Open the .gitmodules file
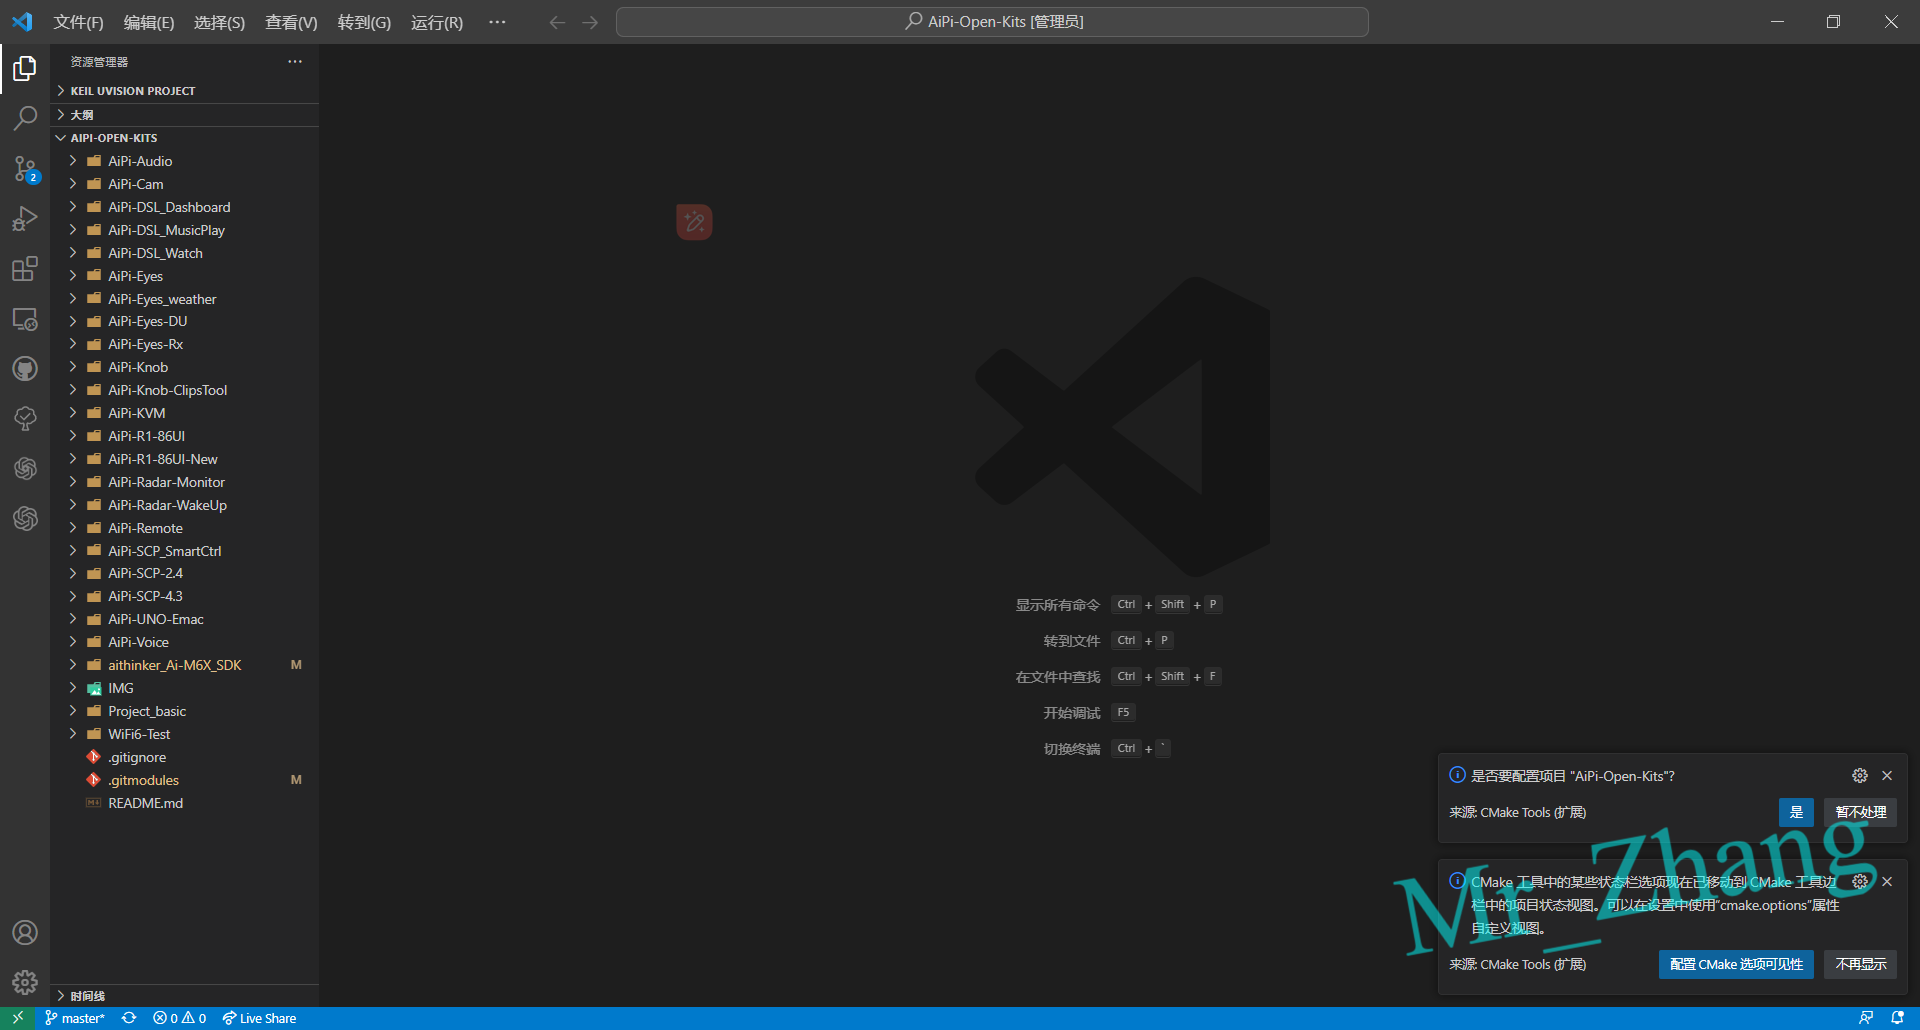The height and width of the screenshot is (1030, 1920). [x=185, y=780]
